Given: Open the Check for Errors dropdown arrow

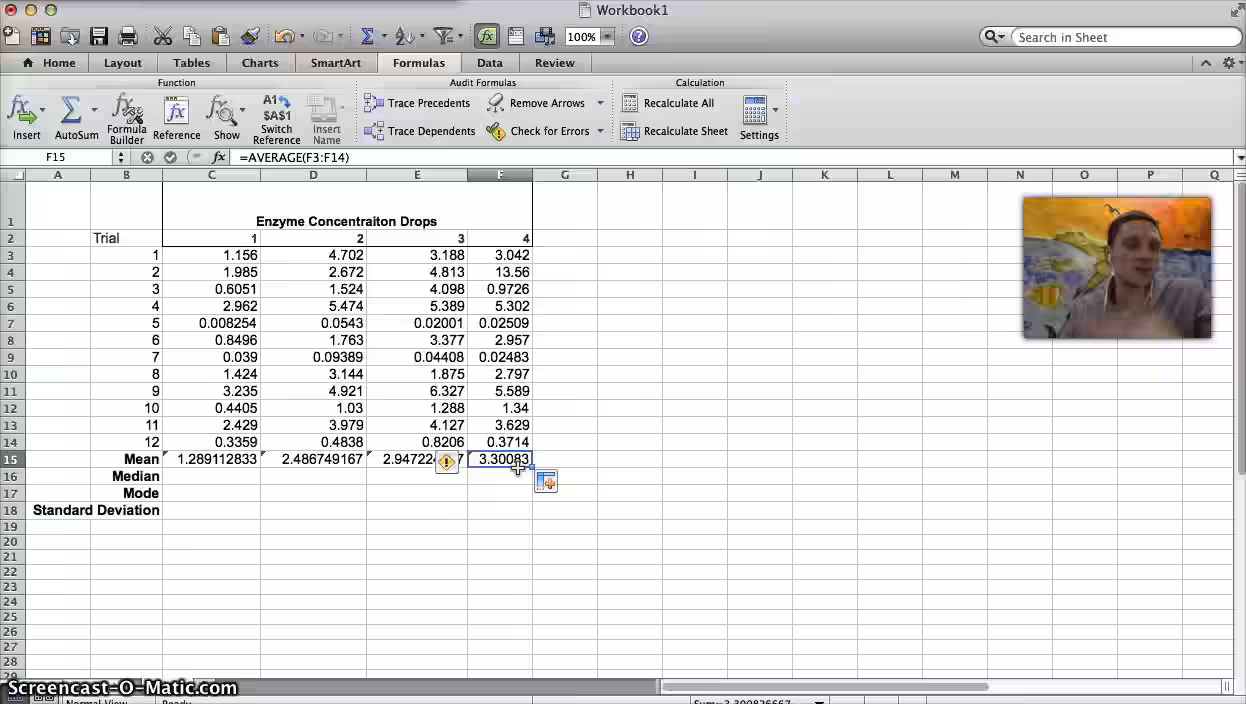Looking at the screenshot, I should 600,131.
